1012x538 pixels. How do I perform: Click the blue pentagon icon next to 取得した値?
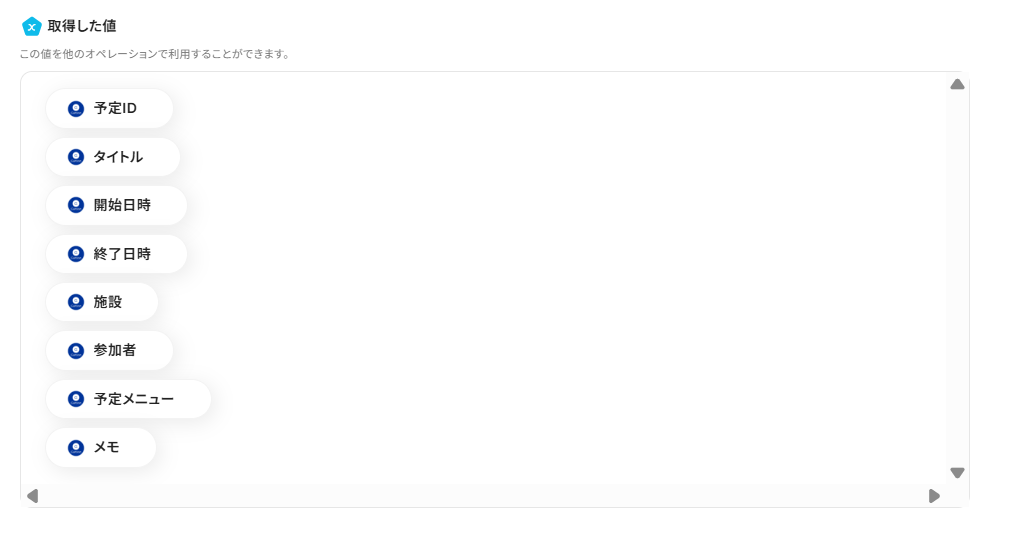[x=32, y=26]
